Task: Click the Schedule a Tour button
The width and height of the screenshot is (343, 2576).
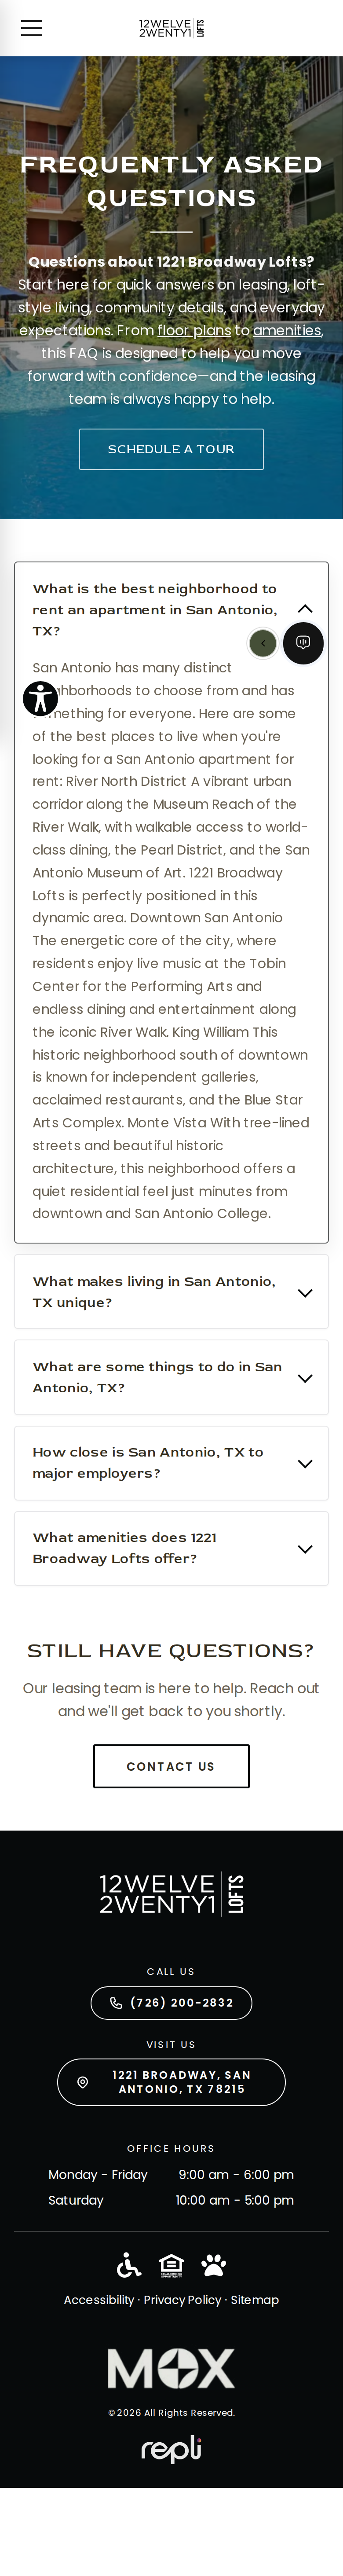Action: point(171,449)
